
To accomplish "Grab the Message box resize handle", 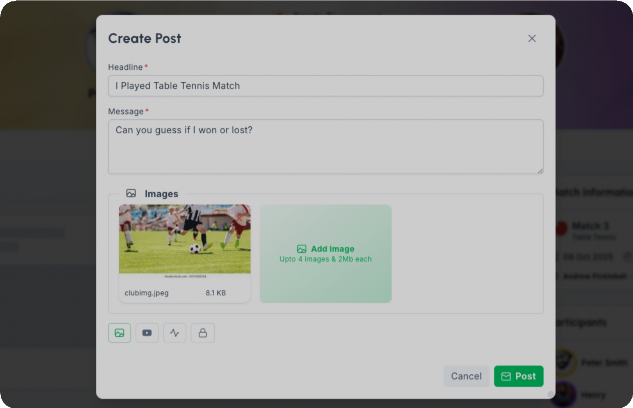I will click(539, 170).
